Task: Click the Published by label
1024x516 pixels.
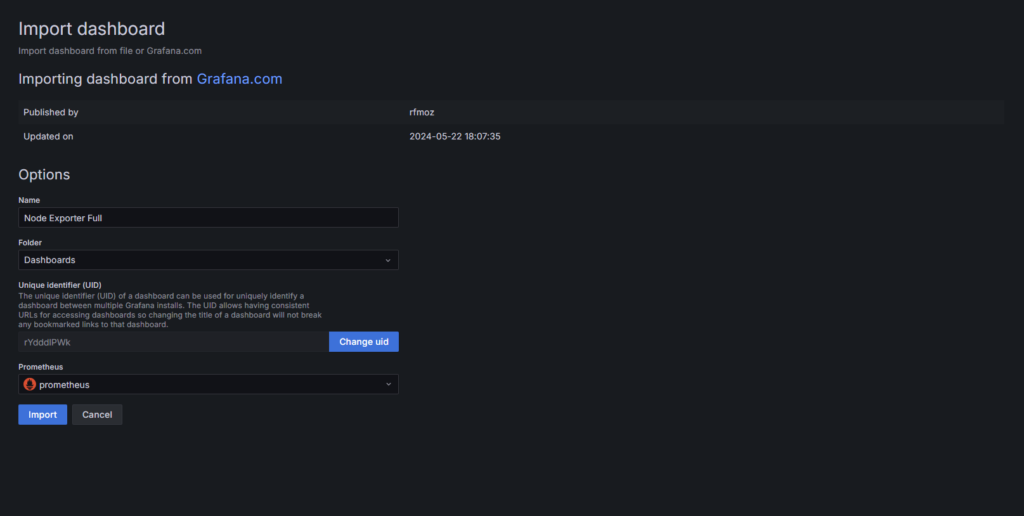Action: pyautogui.click(x=51, y=112)
